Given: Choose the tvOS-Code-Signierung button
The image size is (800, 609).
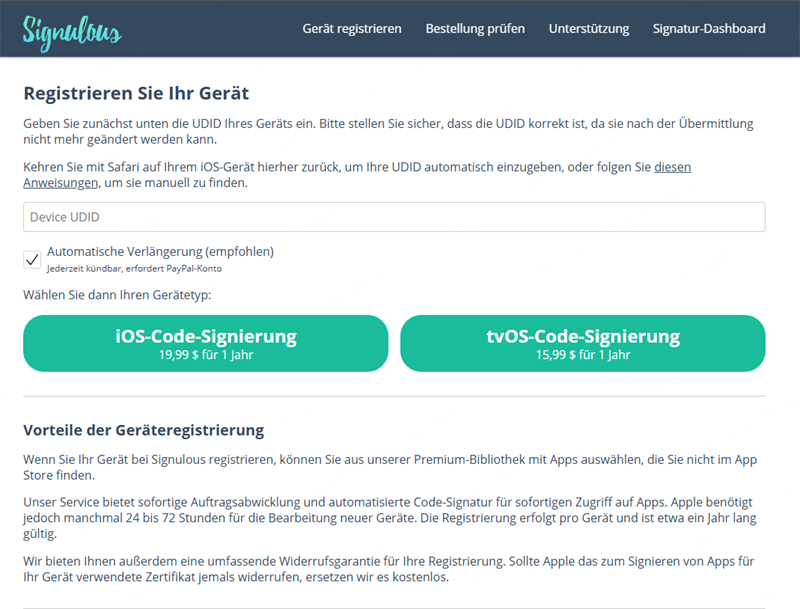Looking at the screenshot, I should pos(582,343).
